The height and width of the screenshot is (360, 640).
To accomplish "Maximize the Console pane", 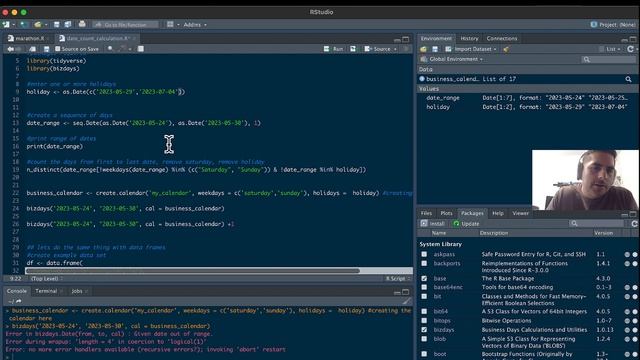I will click(405, 291).
